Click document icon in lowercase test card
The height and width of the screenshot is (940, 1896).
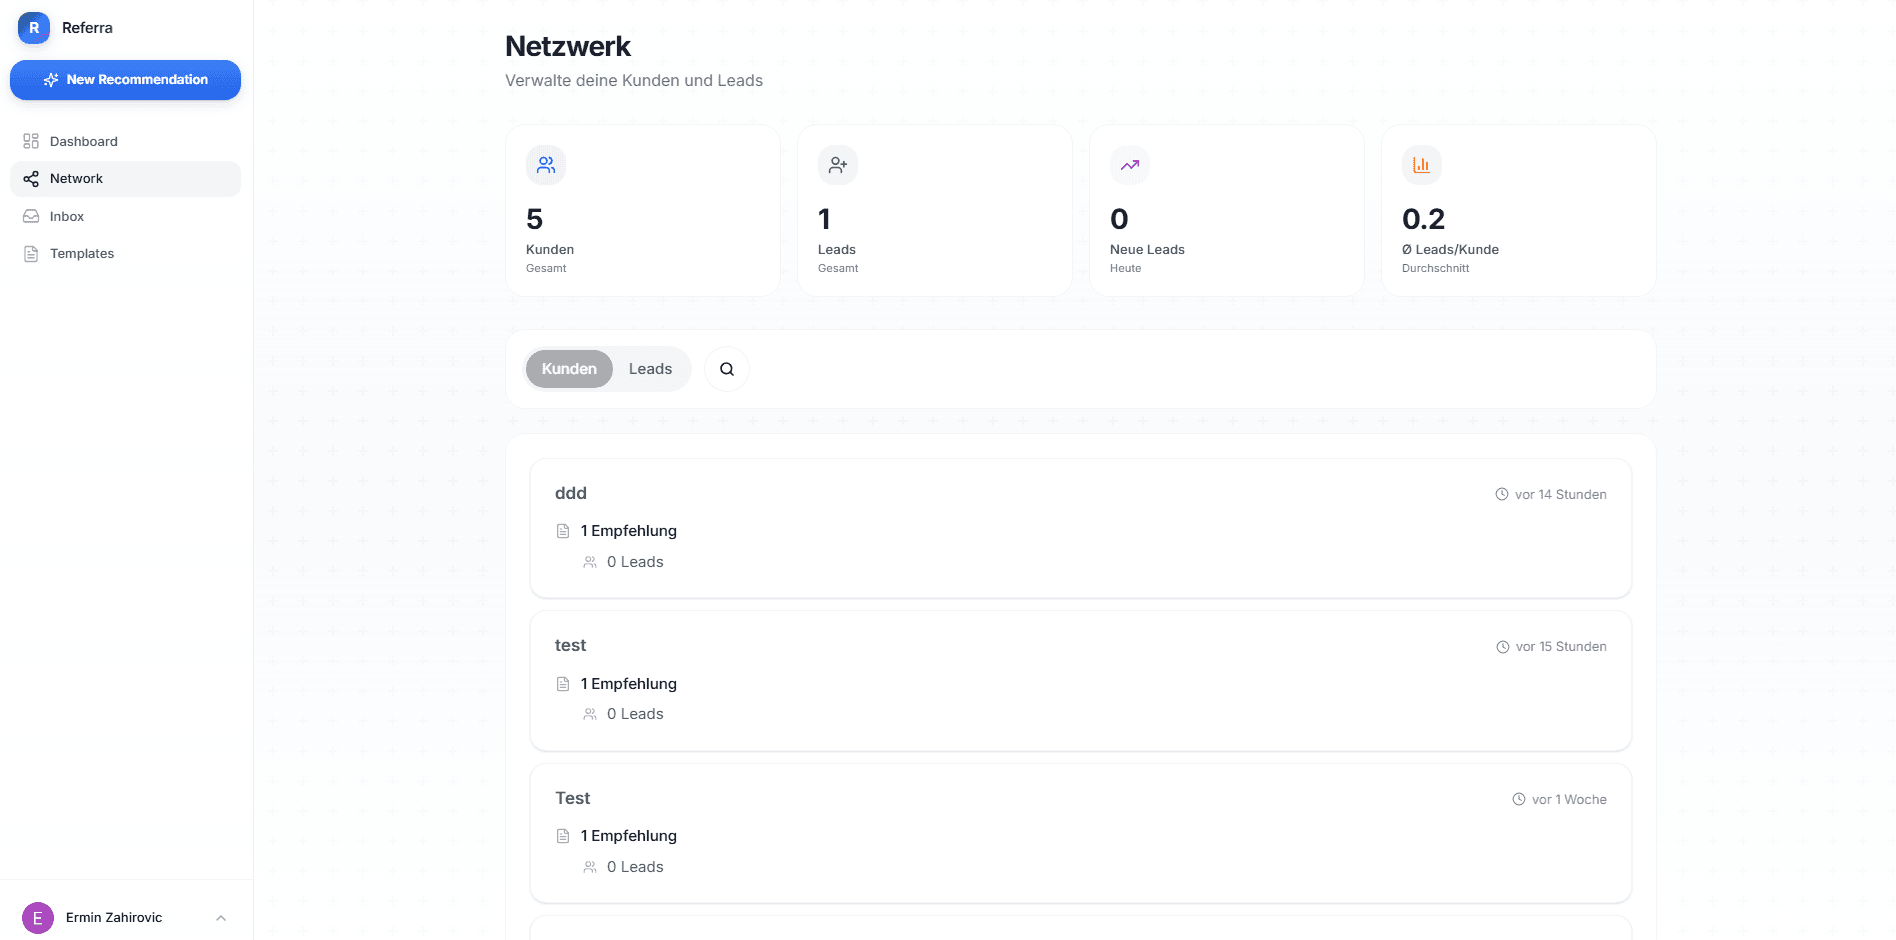pos(563,684)
